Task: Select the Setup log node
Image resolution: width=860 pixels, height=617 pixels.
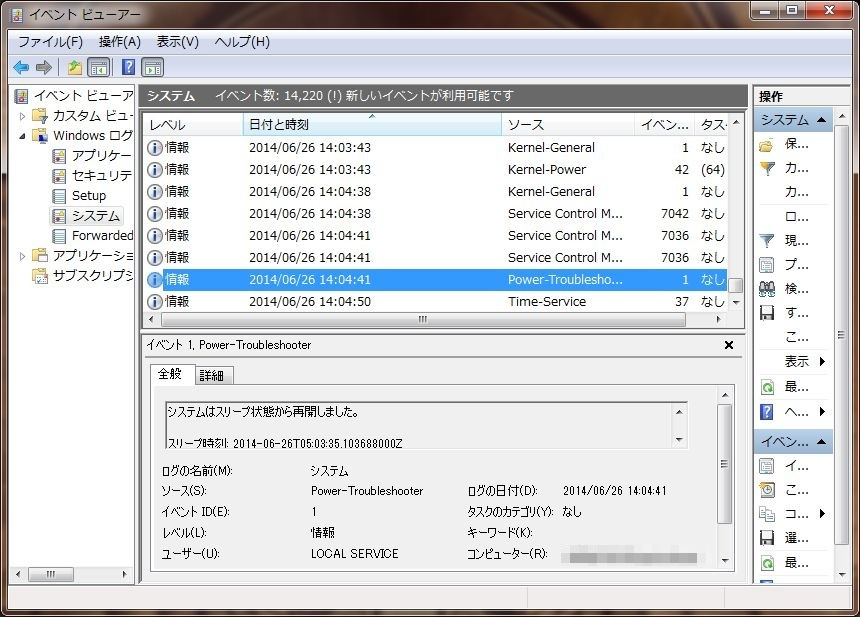Action: coord(79,196)
